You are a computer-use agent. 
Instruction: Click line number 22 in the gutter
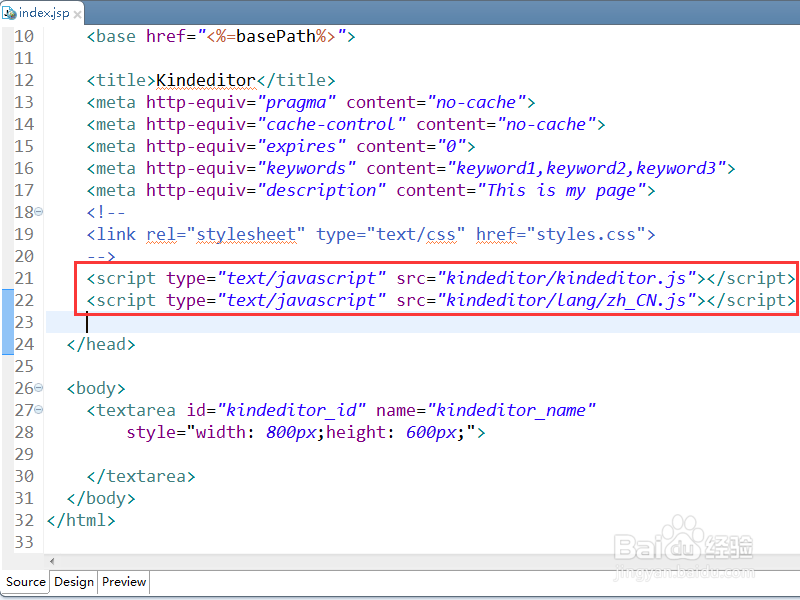(24, 300)
